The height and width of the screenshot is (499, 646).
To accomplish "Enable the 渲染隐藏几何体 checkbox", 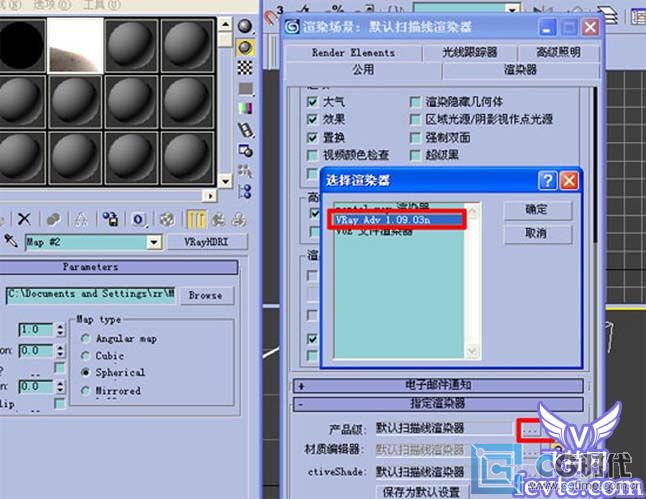I will click(x=415, y=102).
